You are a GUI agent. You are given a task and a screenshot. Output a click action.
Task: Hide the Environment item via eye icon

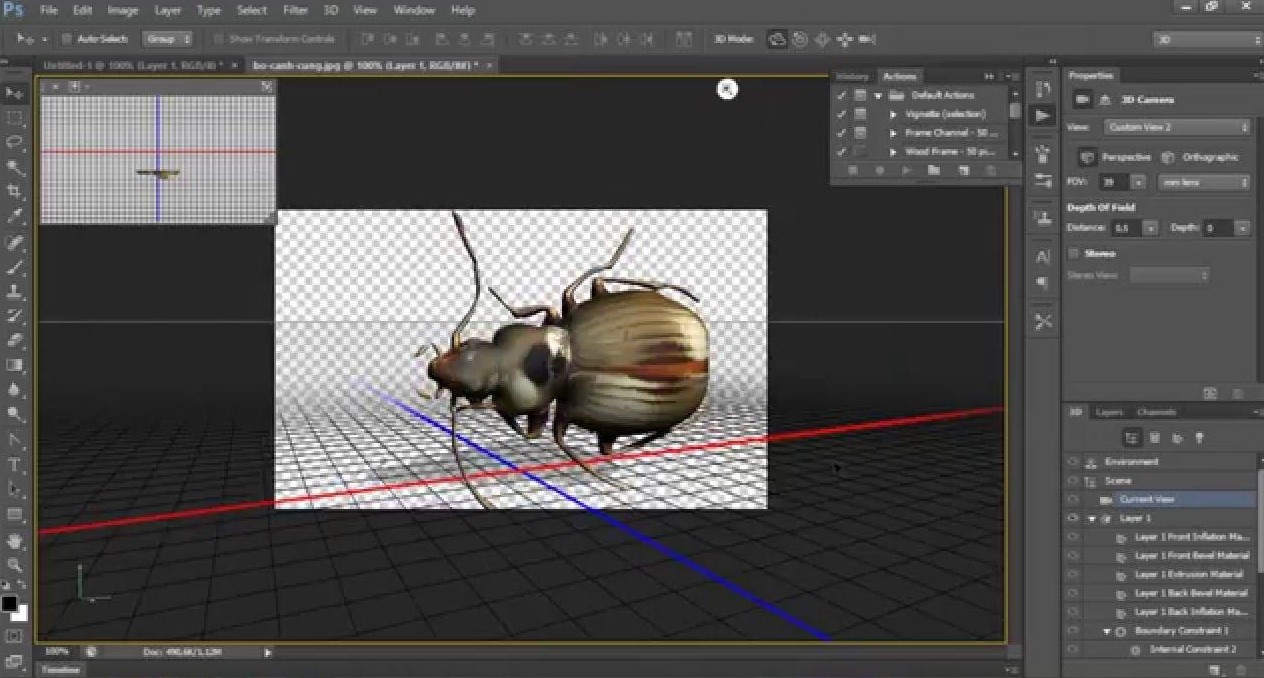coord(1072,462)
